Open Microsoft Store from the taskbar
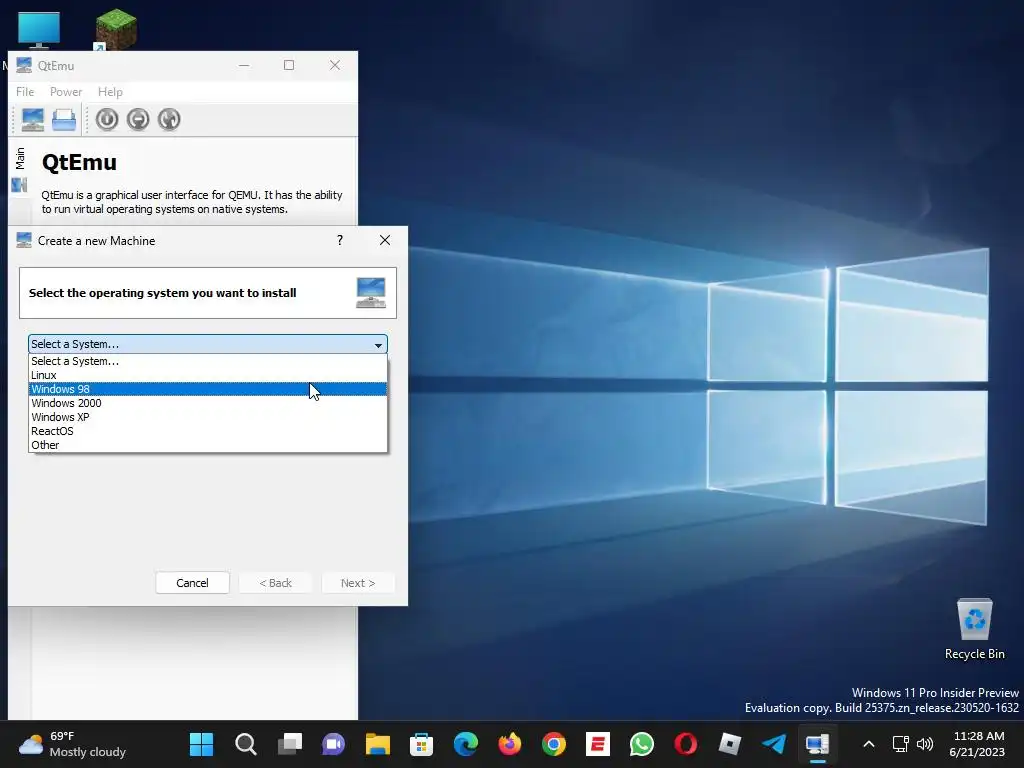The width and height of the screenshot is (1024, 768). coord(421,744)
